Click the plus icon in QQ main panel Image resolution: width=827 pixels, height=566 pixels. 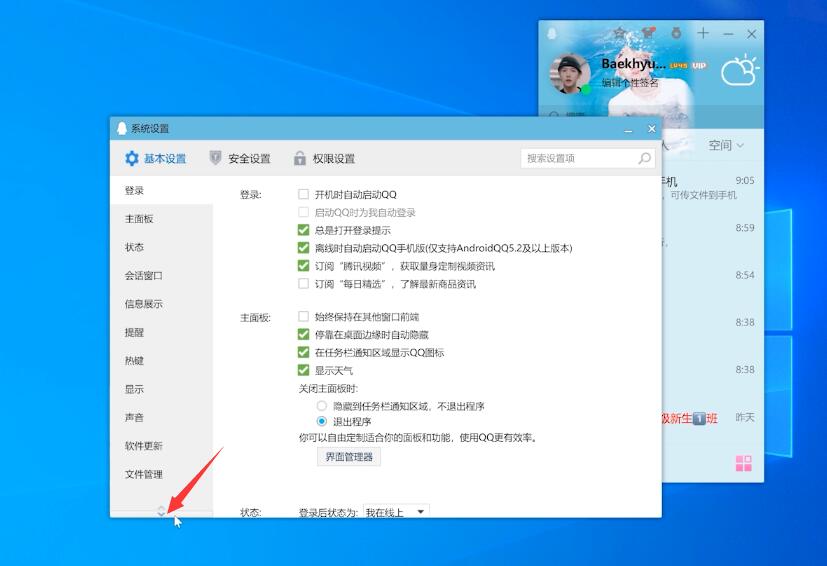703,33
